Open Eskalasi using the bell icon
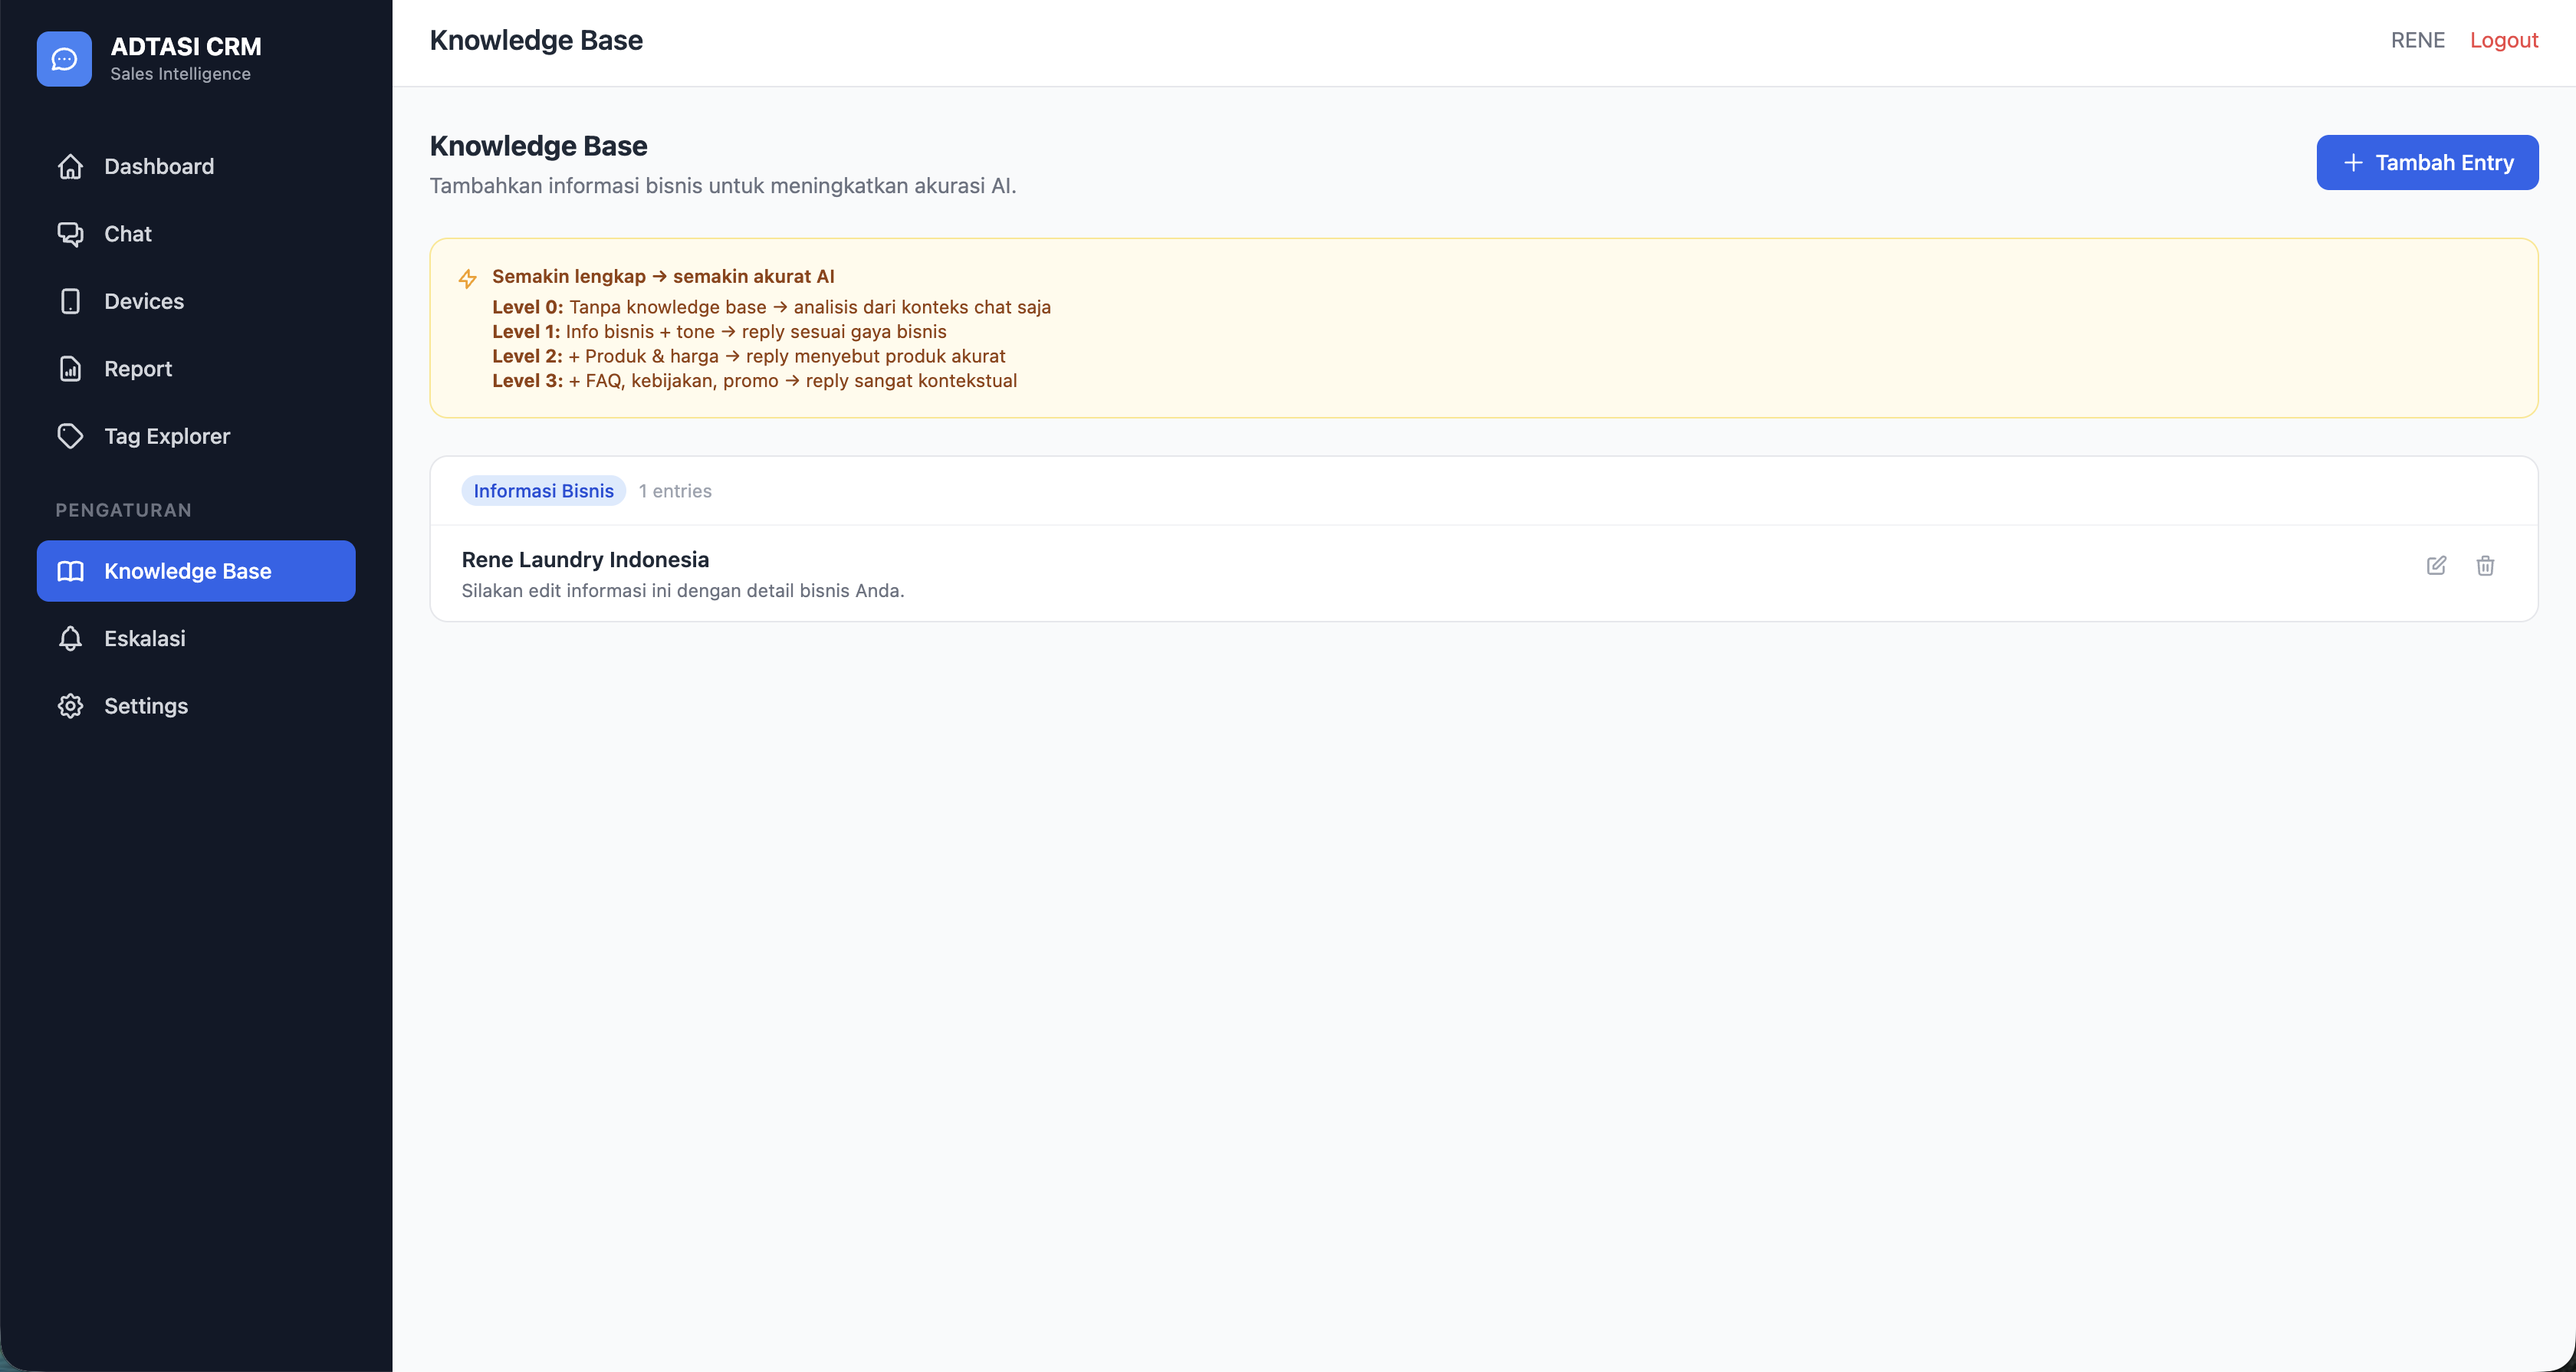 coord(70,638)
